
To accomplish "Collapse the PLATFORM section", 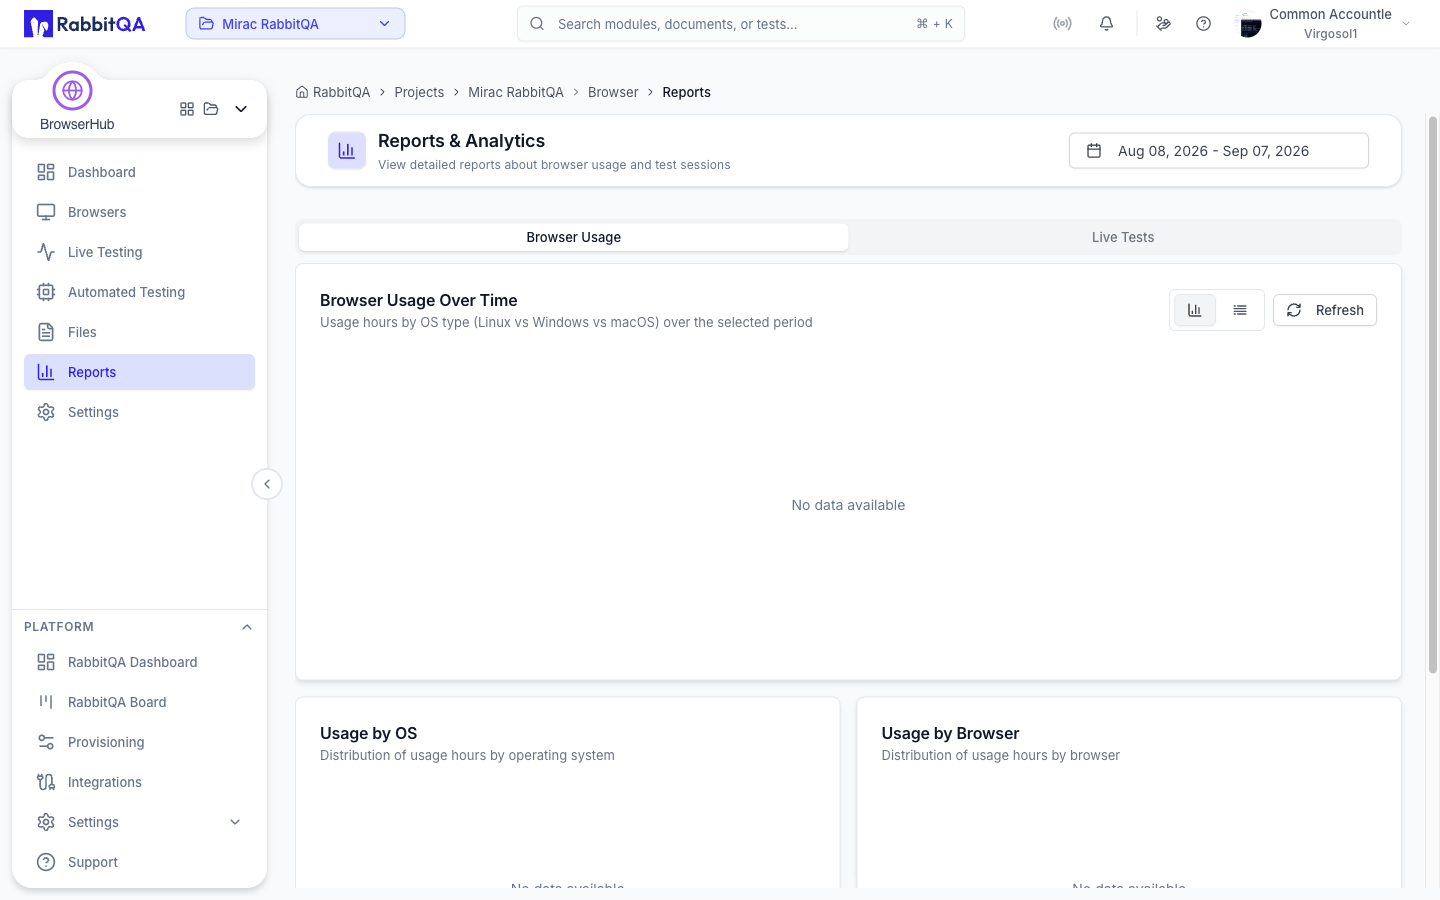I will coord(247,627).
